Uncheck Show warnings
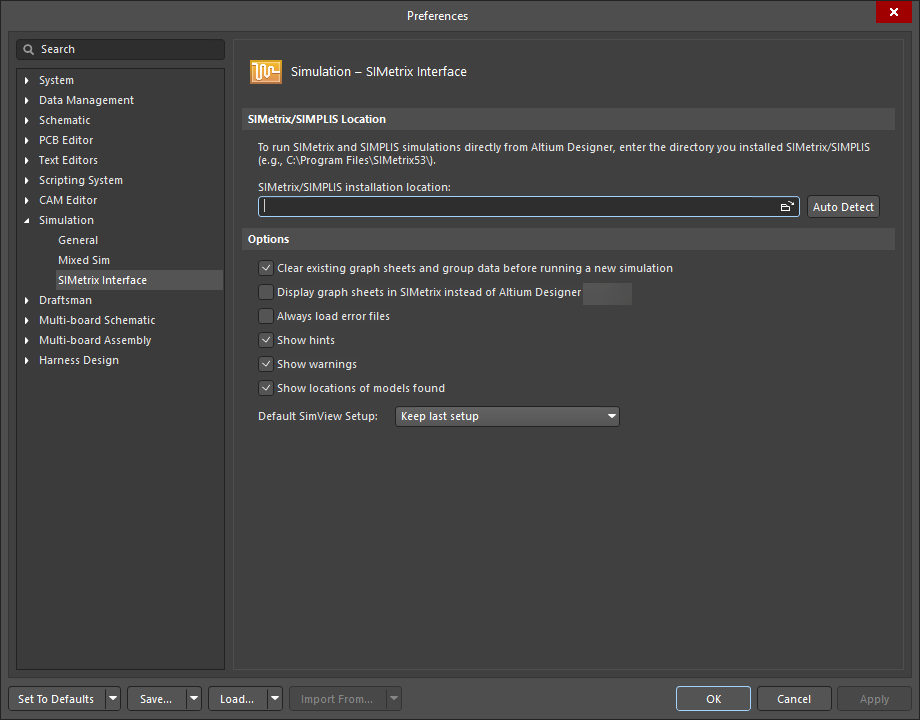 point(266,364)
